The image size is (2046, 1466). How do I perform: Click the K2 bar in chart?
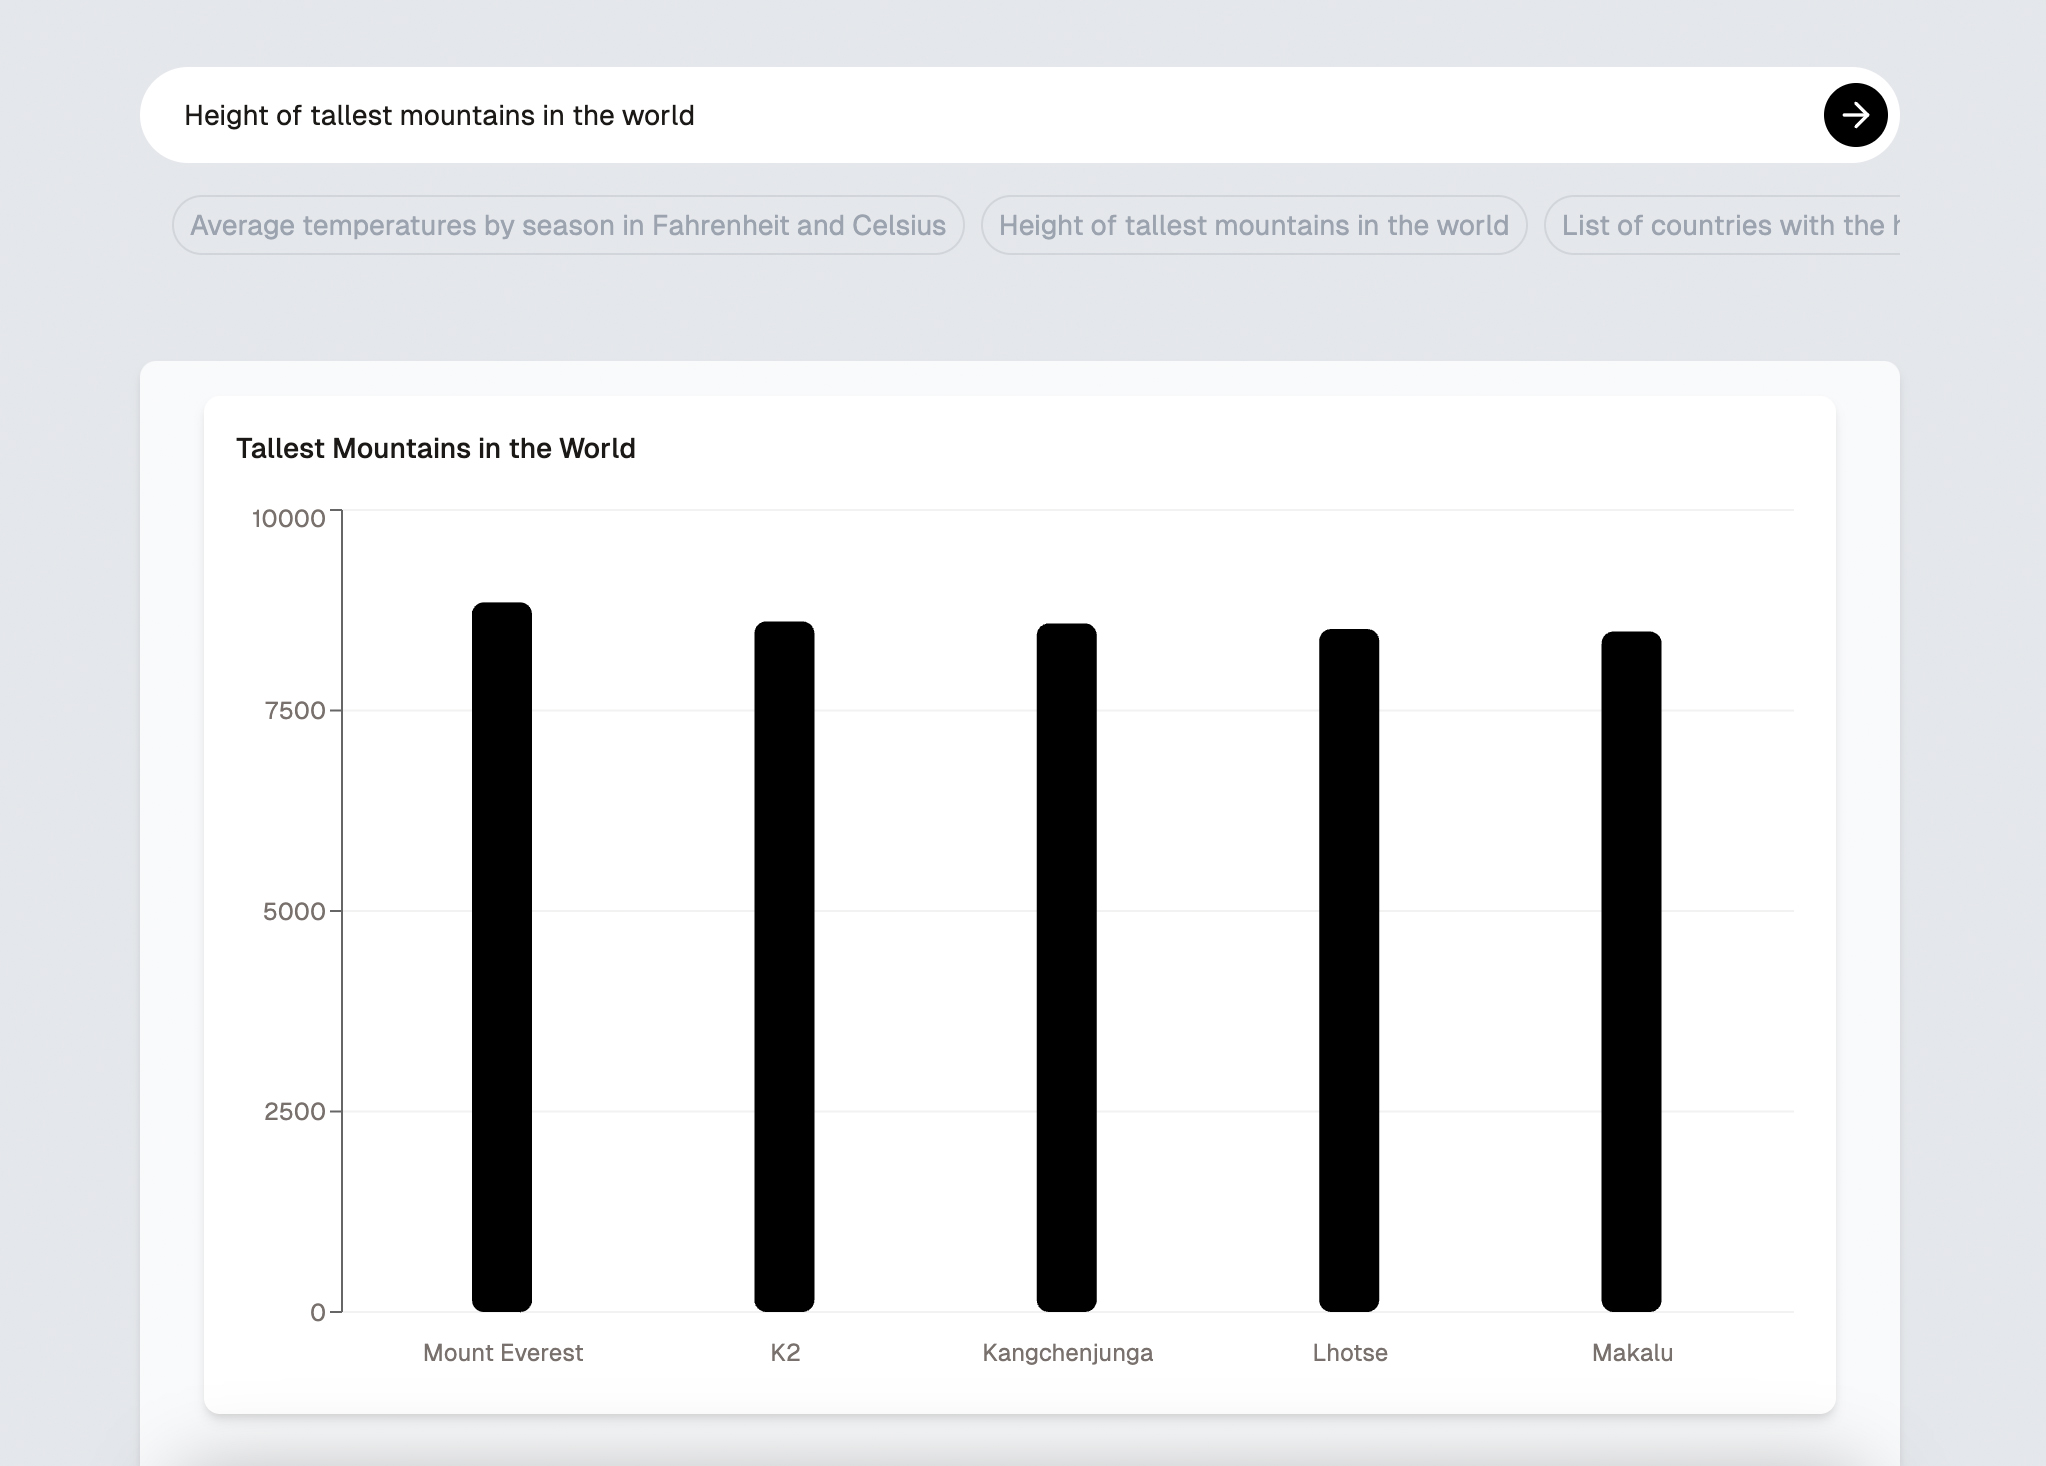point(784,966)
